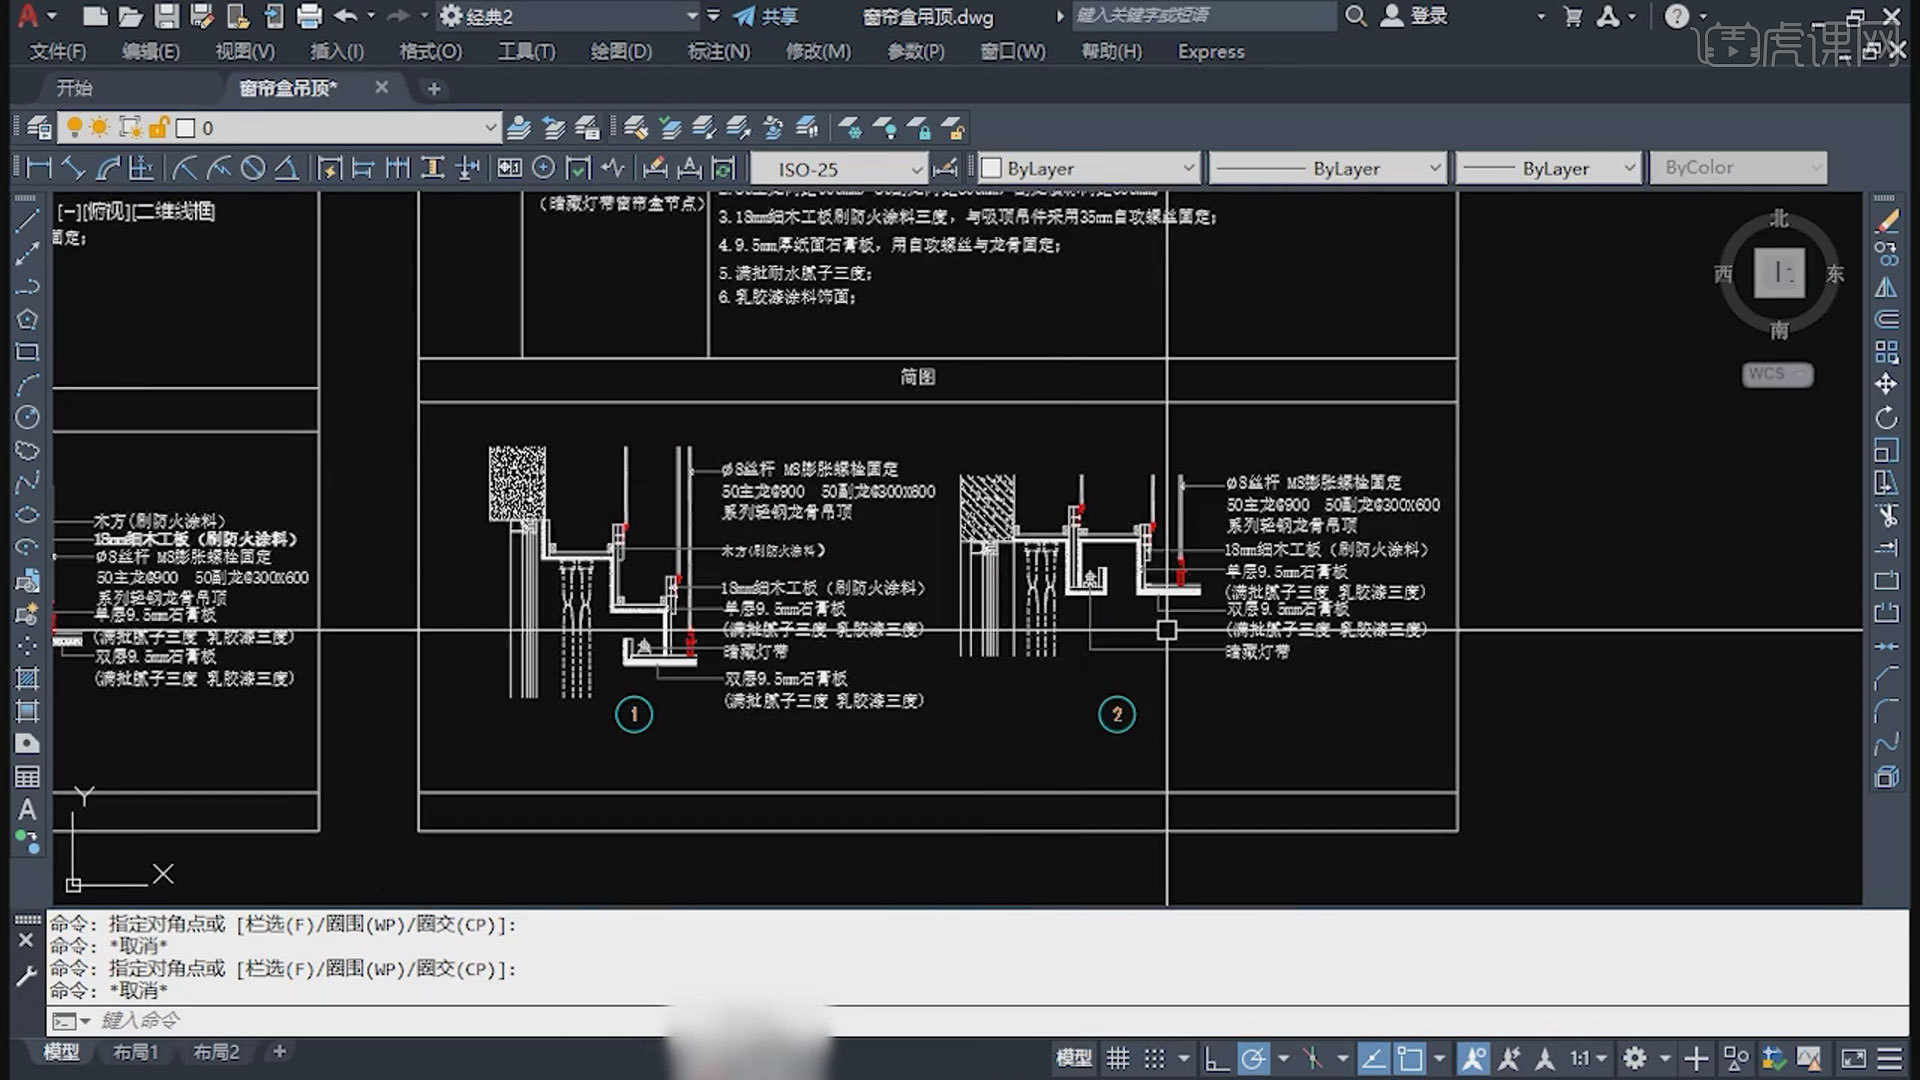Open the 绘图(D) menu
1920x1080 pixels.
click(620, 51)
